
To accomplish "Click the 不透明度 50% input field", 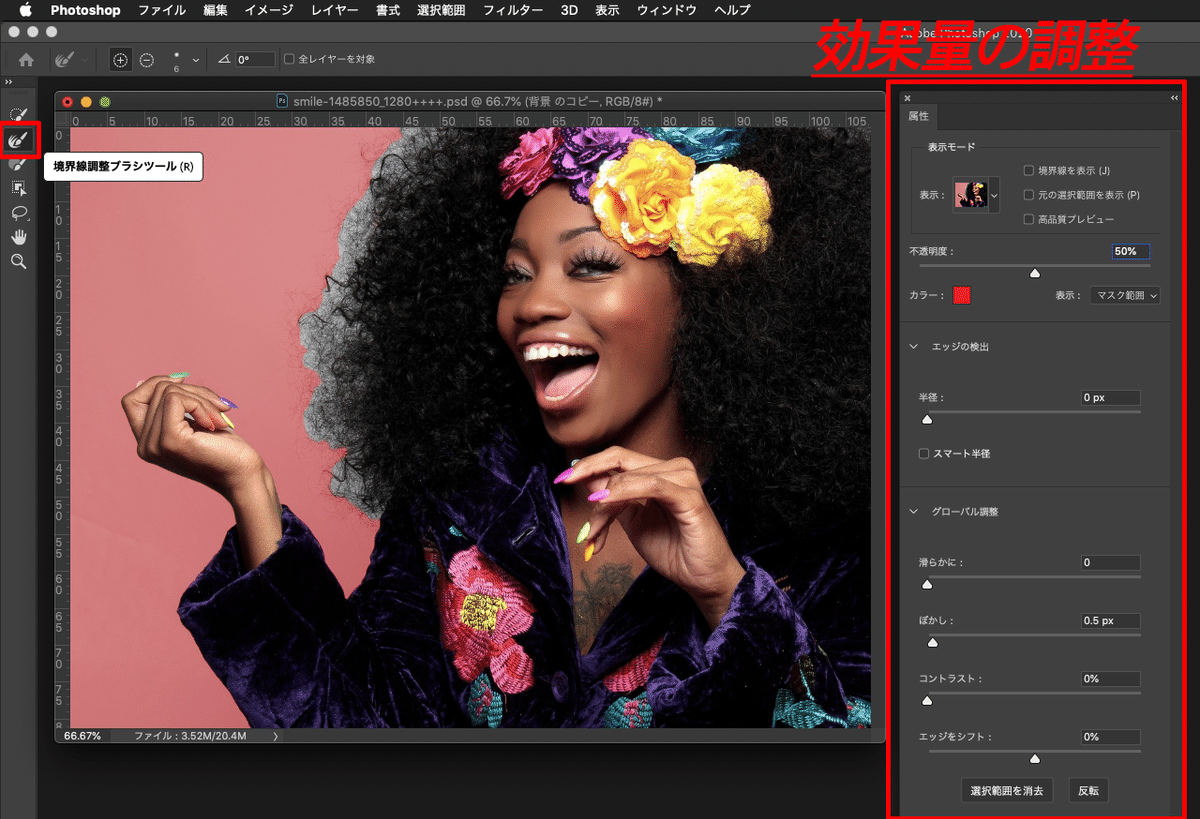I will pyautogui.click(x=1130, y=251).
